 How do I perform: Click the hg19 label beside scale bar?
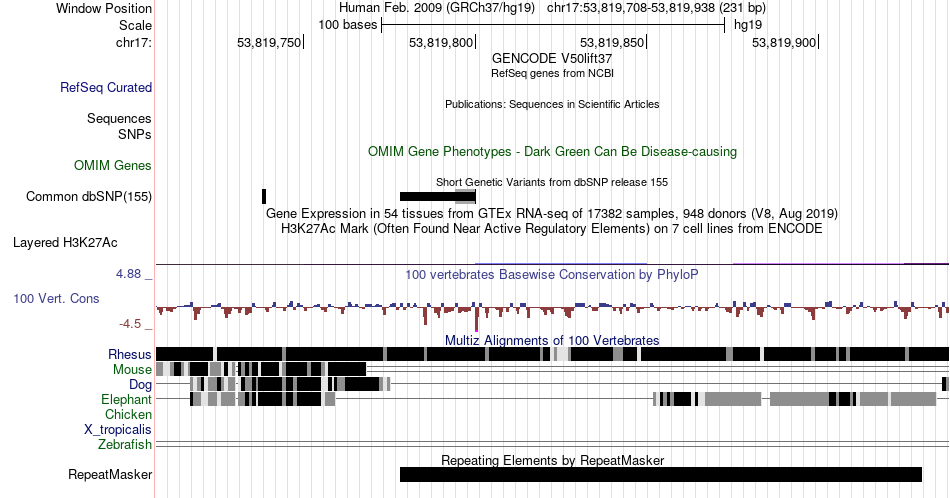click(x=748, y=25)
